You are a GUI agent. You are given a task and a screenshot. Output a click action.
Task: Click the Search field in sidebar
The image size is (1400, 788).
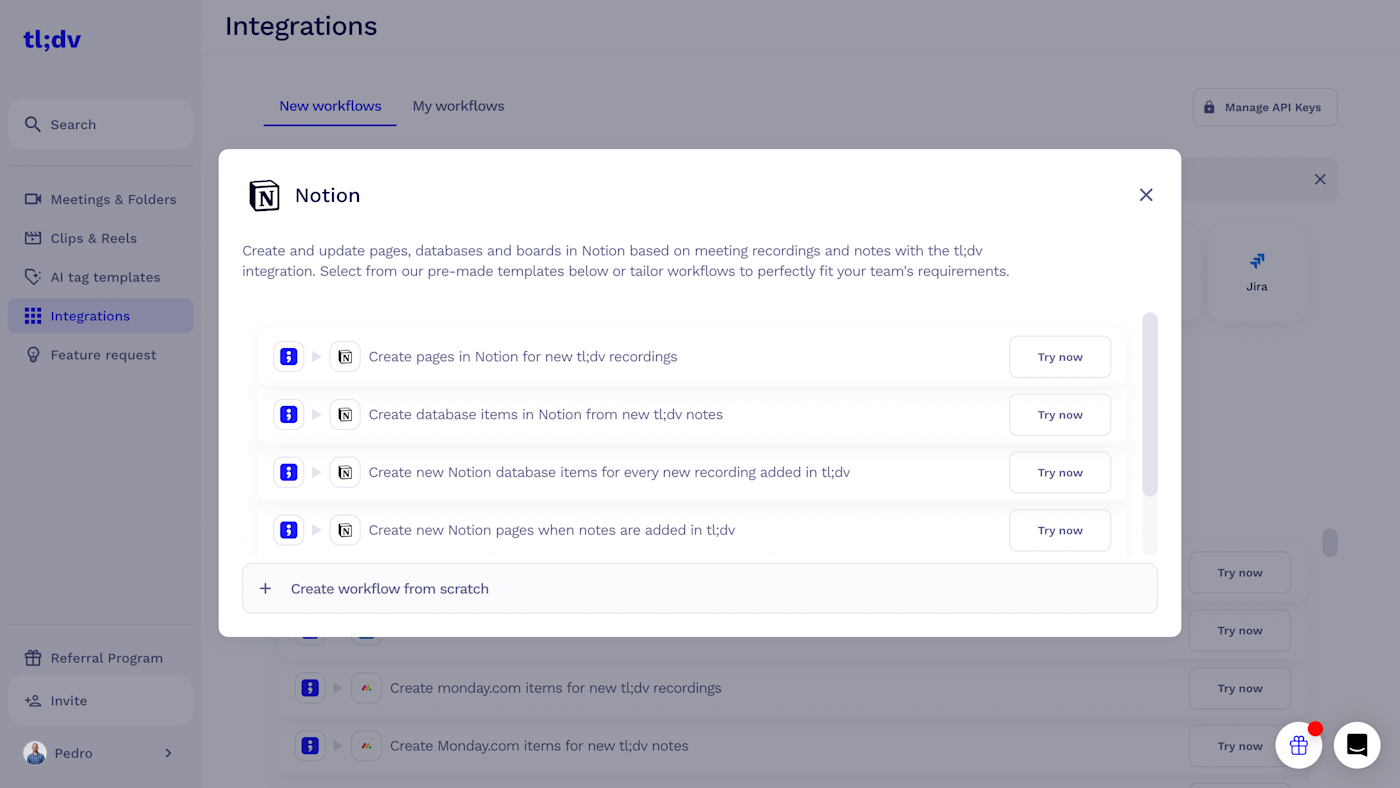100,125
